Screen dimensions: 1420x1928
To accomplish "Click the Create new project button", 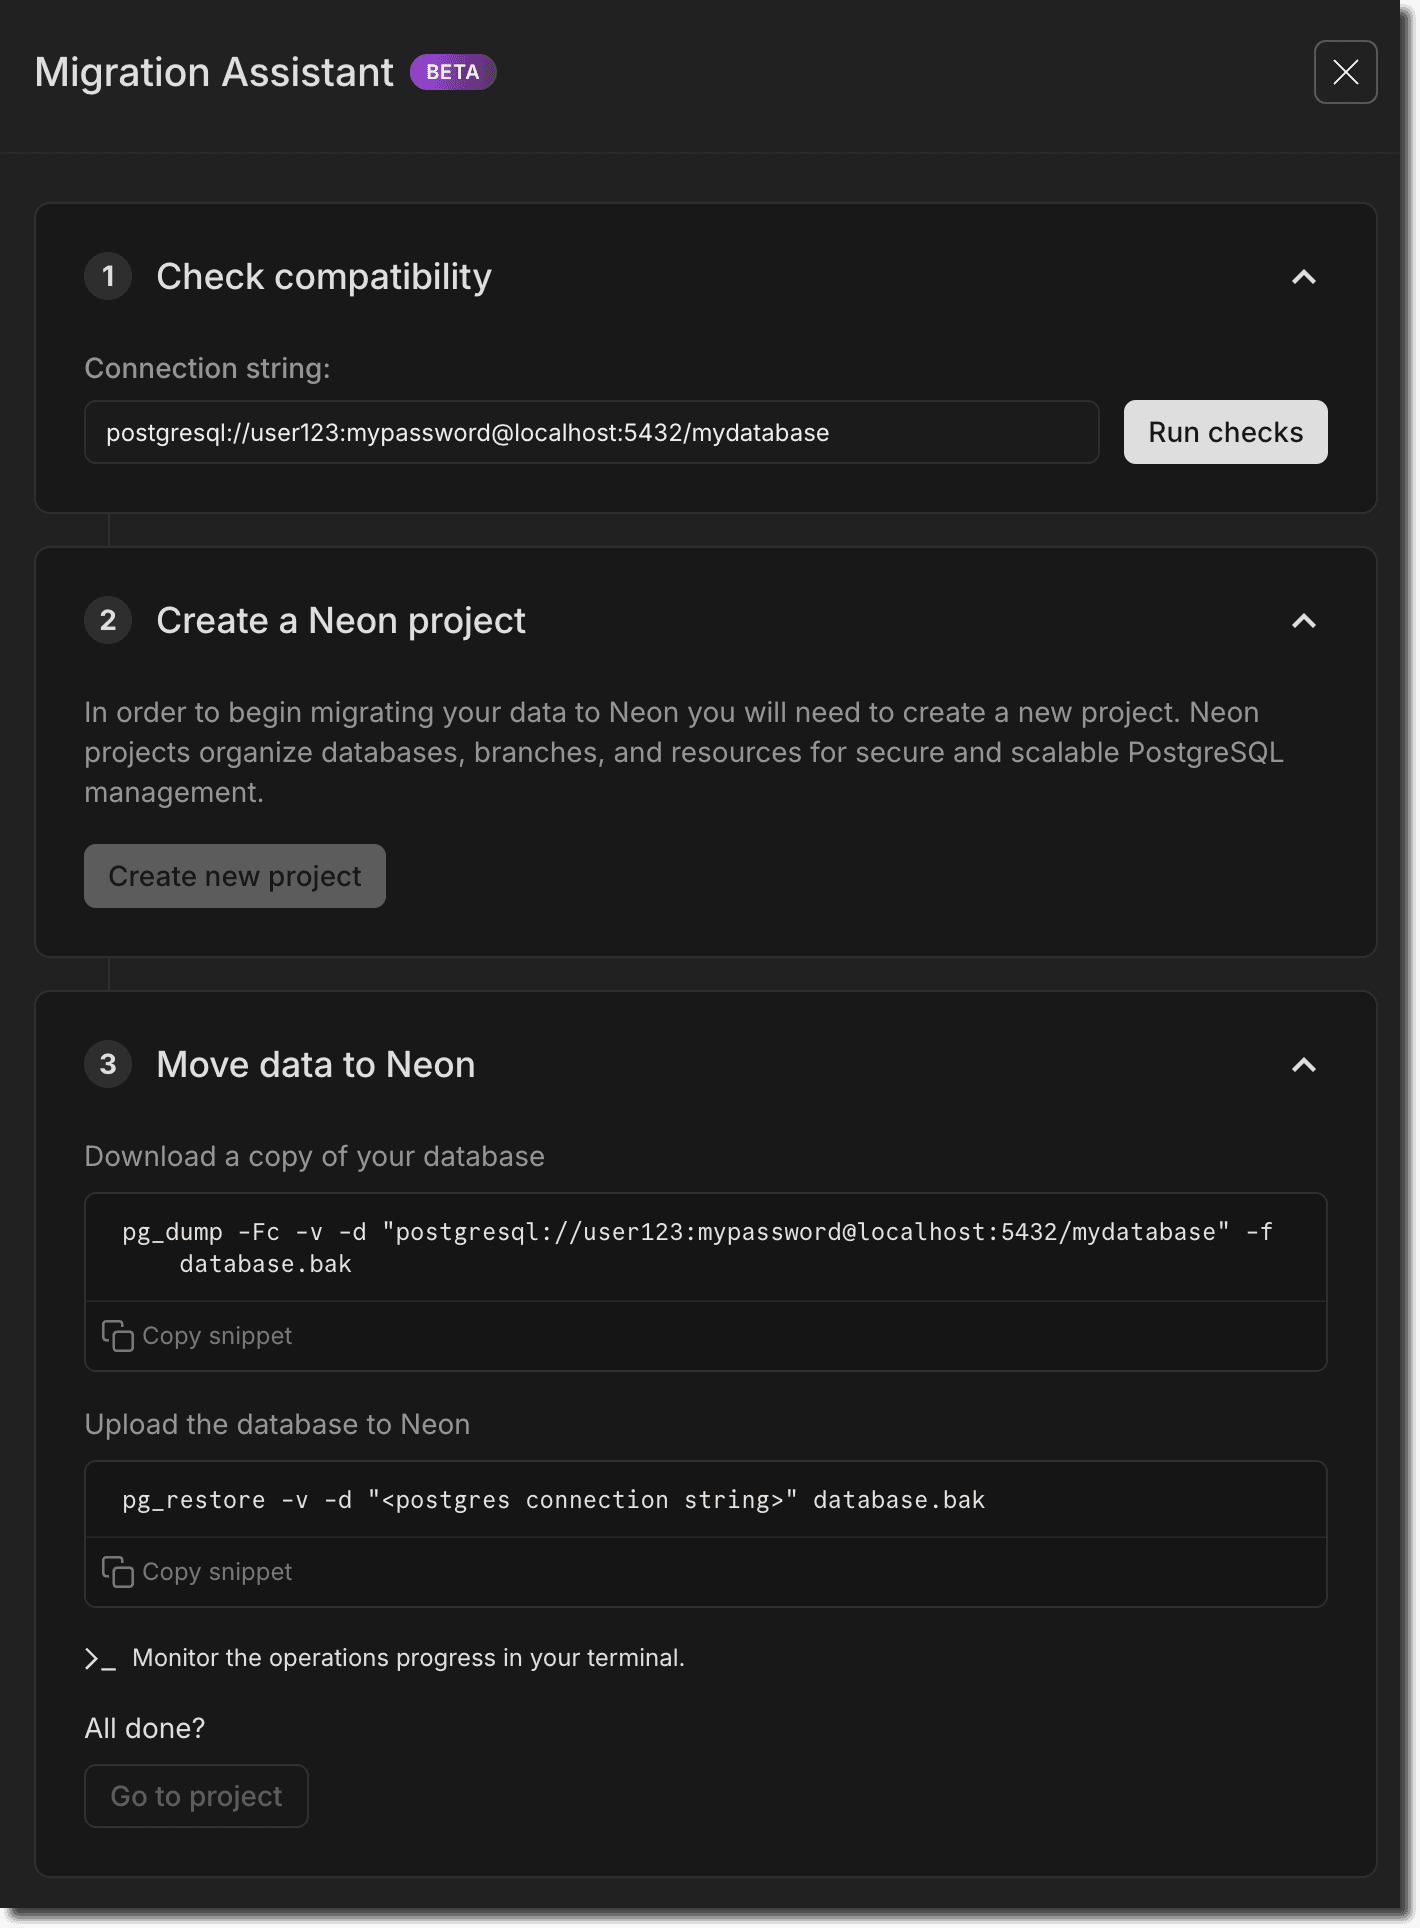I will click(x=235, y=876).
